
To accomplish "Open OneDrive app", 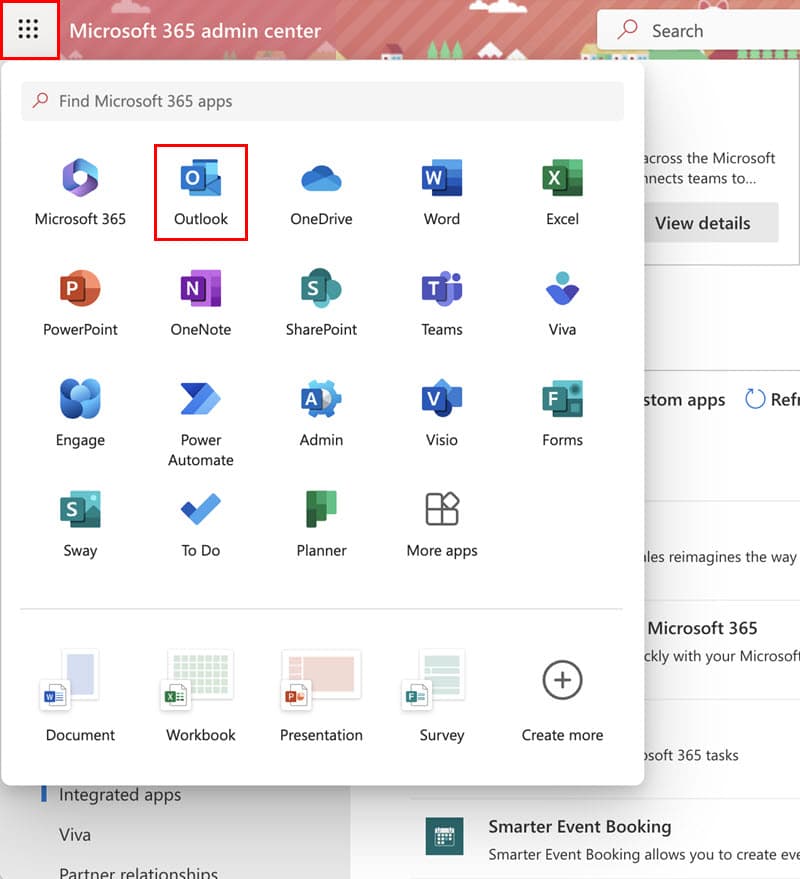I will click(321, 193).
